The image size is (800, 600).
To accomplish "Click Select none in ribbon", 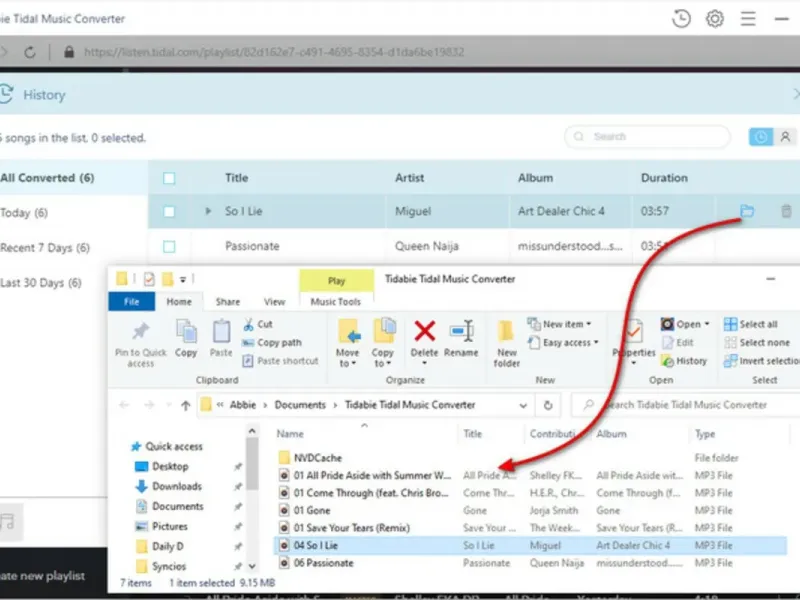I will click(757, 342).
